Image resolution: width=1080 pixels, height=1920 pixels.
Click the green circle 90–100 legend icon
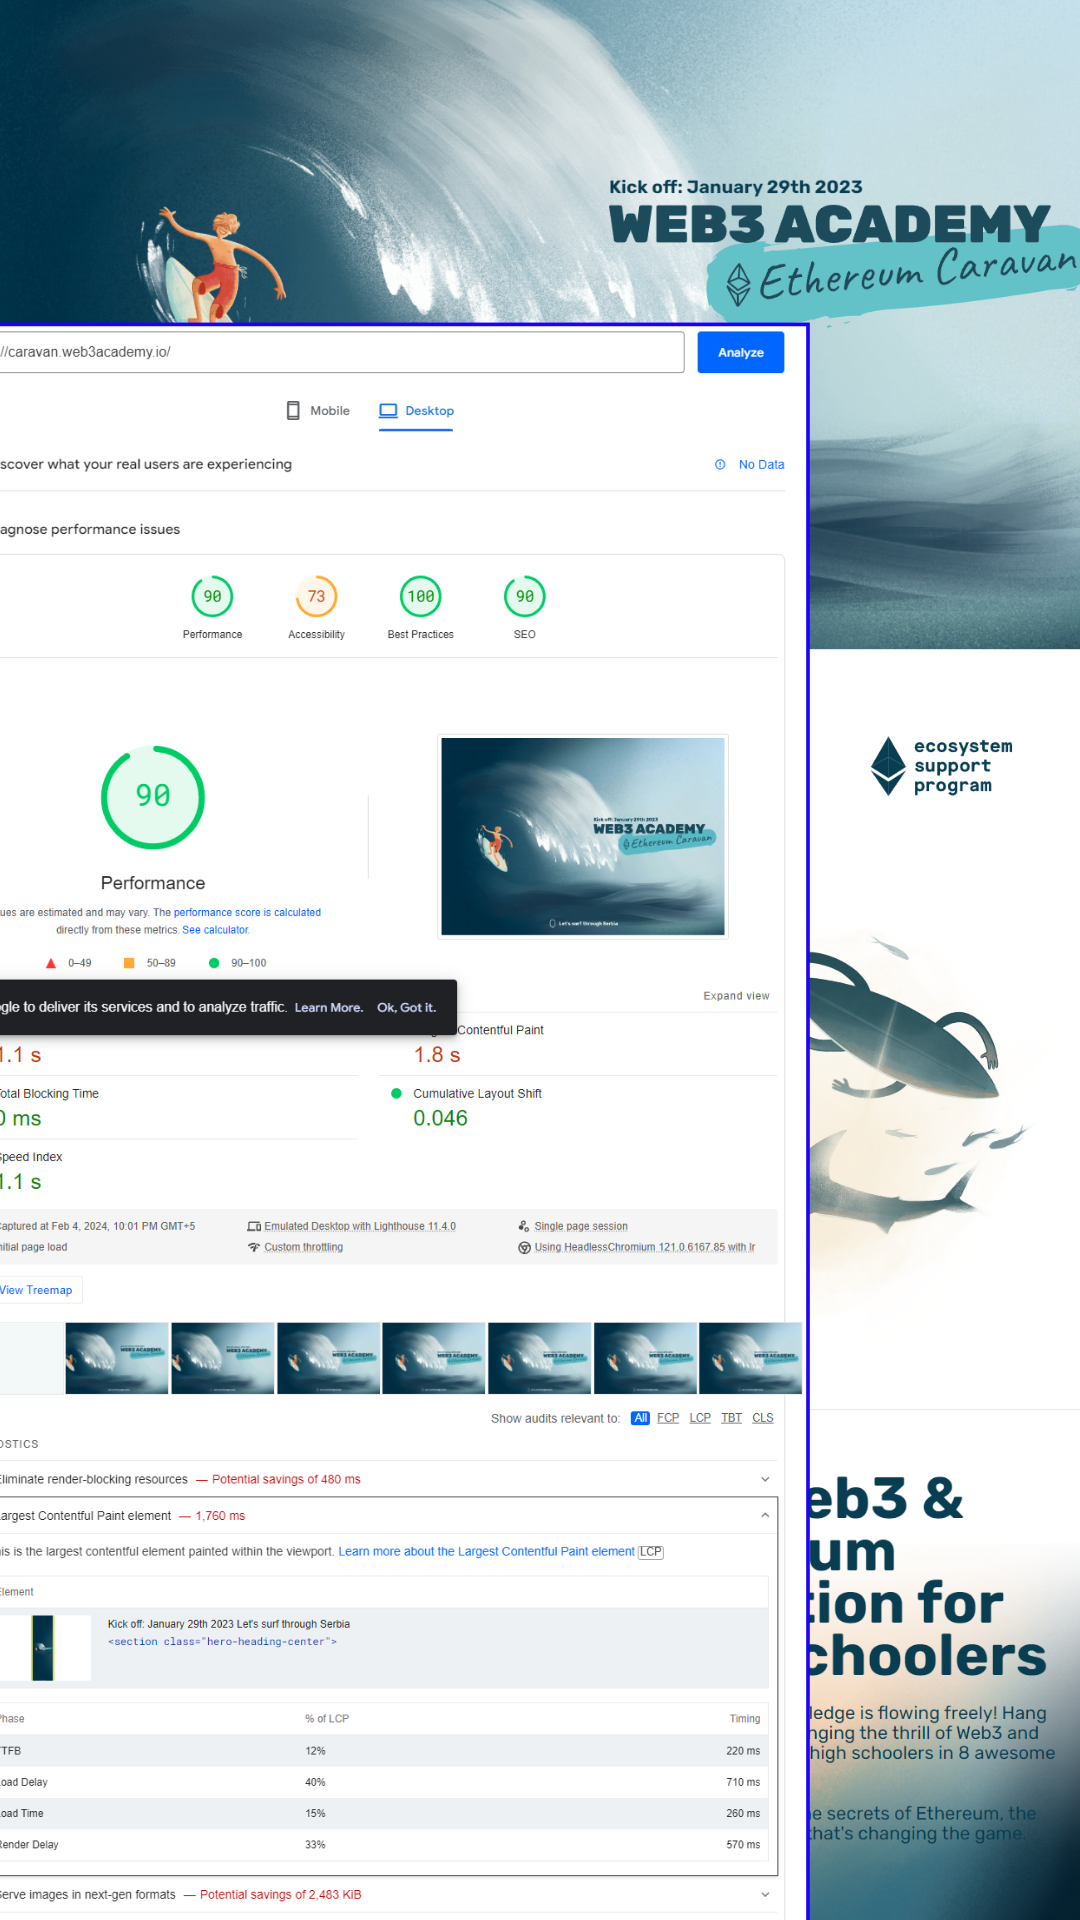pyautogui.click(x=214, y=963)
